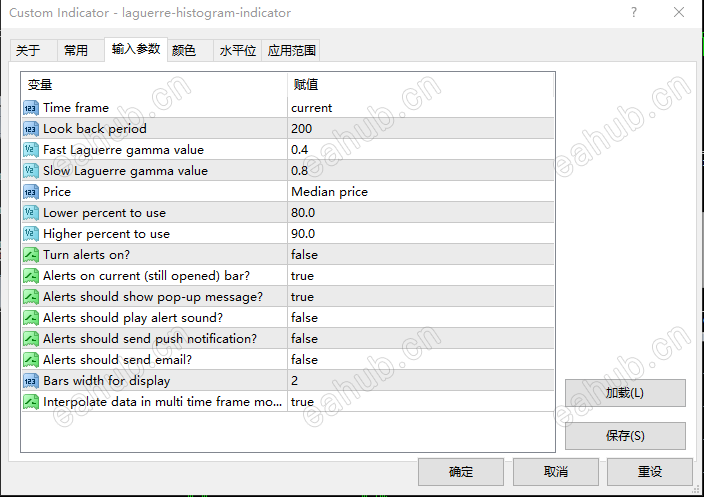Click the icon for send email row
This screenshot has height=497, width=704.
click(x=31, y=360)
